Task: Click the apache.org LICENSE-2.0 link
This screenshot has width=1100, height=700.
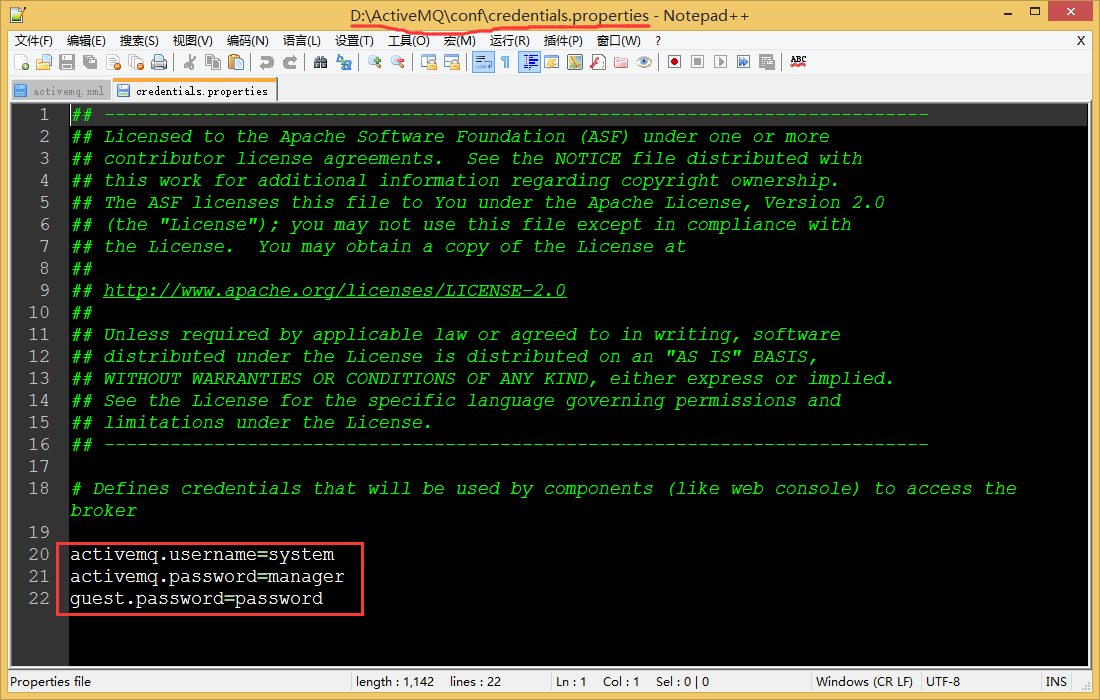Action: (x=335, y=290)
